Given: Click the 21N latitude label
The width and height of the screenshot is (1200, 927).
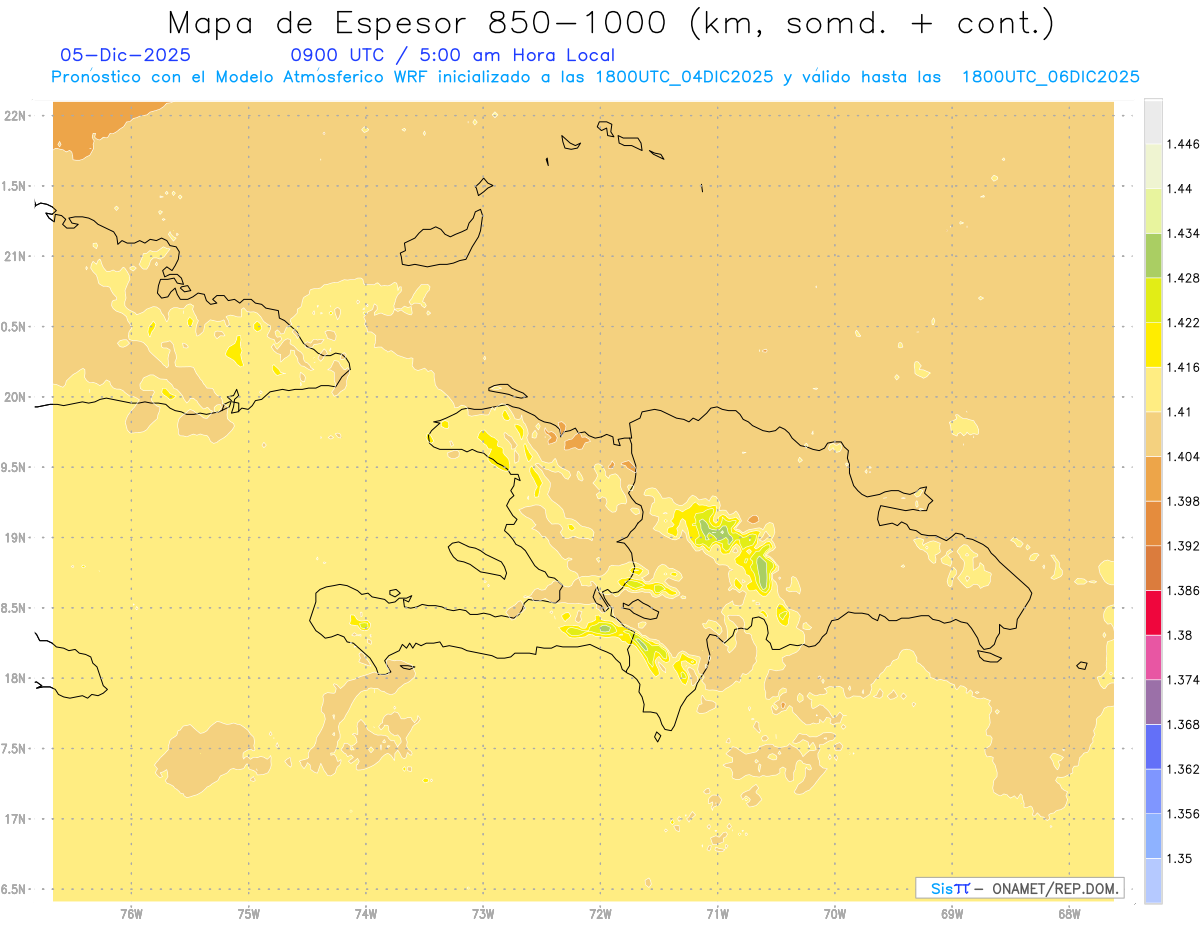Looking at the screenshot, I should click(15, 256).
